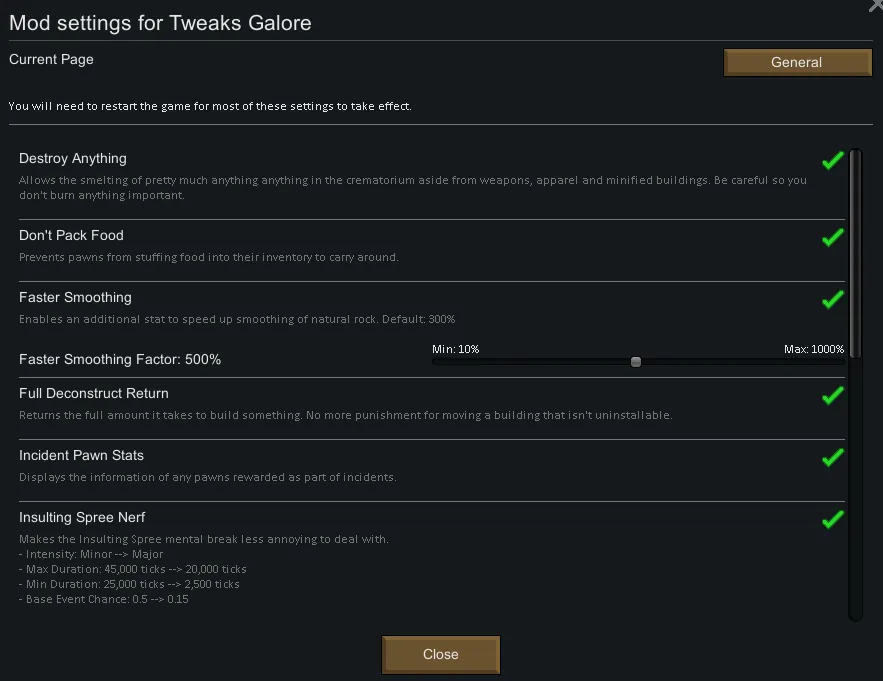This screenshot has height=681, width=883.
Task: Open the General page selector
Action: click(797, 62)
